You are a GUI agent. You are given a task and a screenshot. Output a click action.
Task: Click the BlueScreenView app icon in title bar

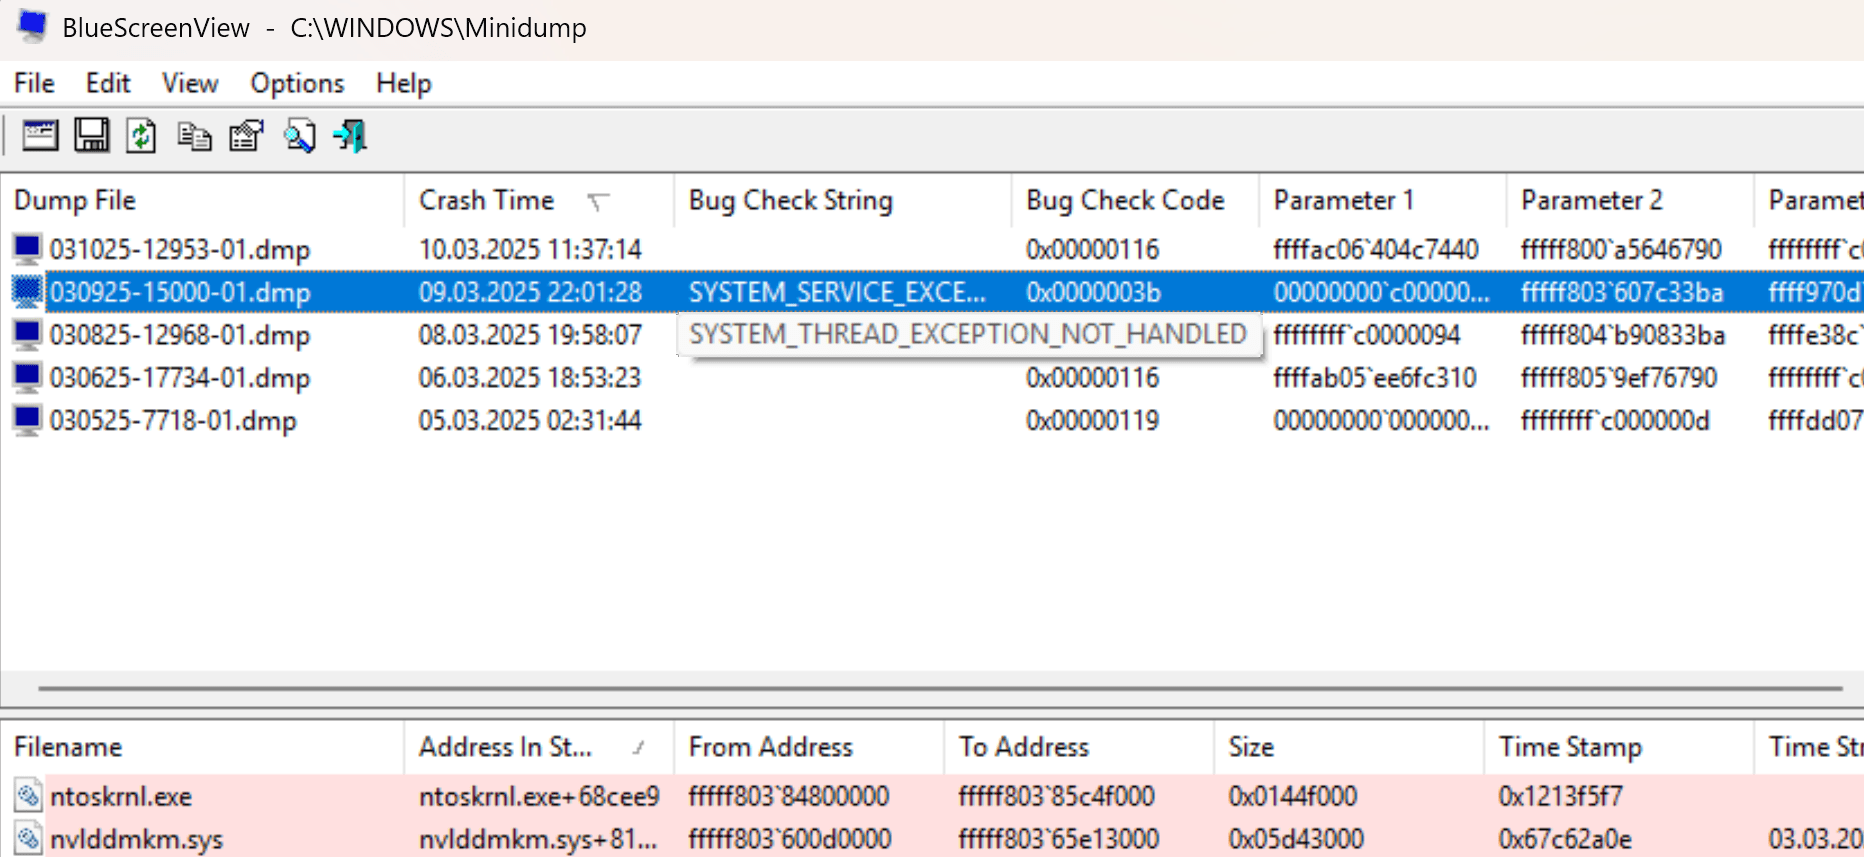point(32,27)
